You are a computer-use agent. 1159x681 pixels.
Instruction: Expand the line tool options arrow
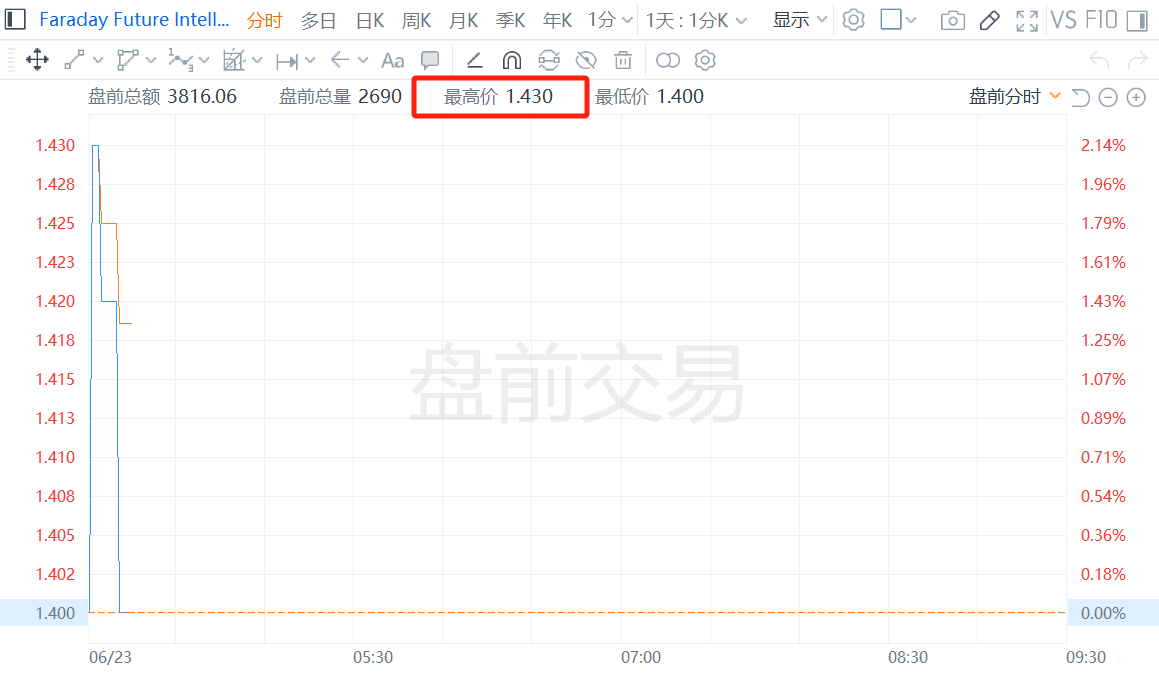coord(98,60)
